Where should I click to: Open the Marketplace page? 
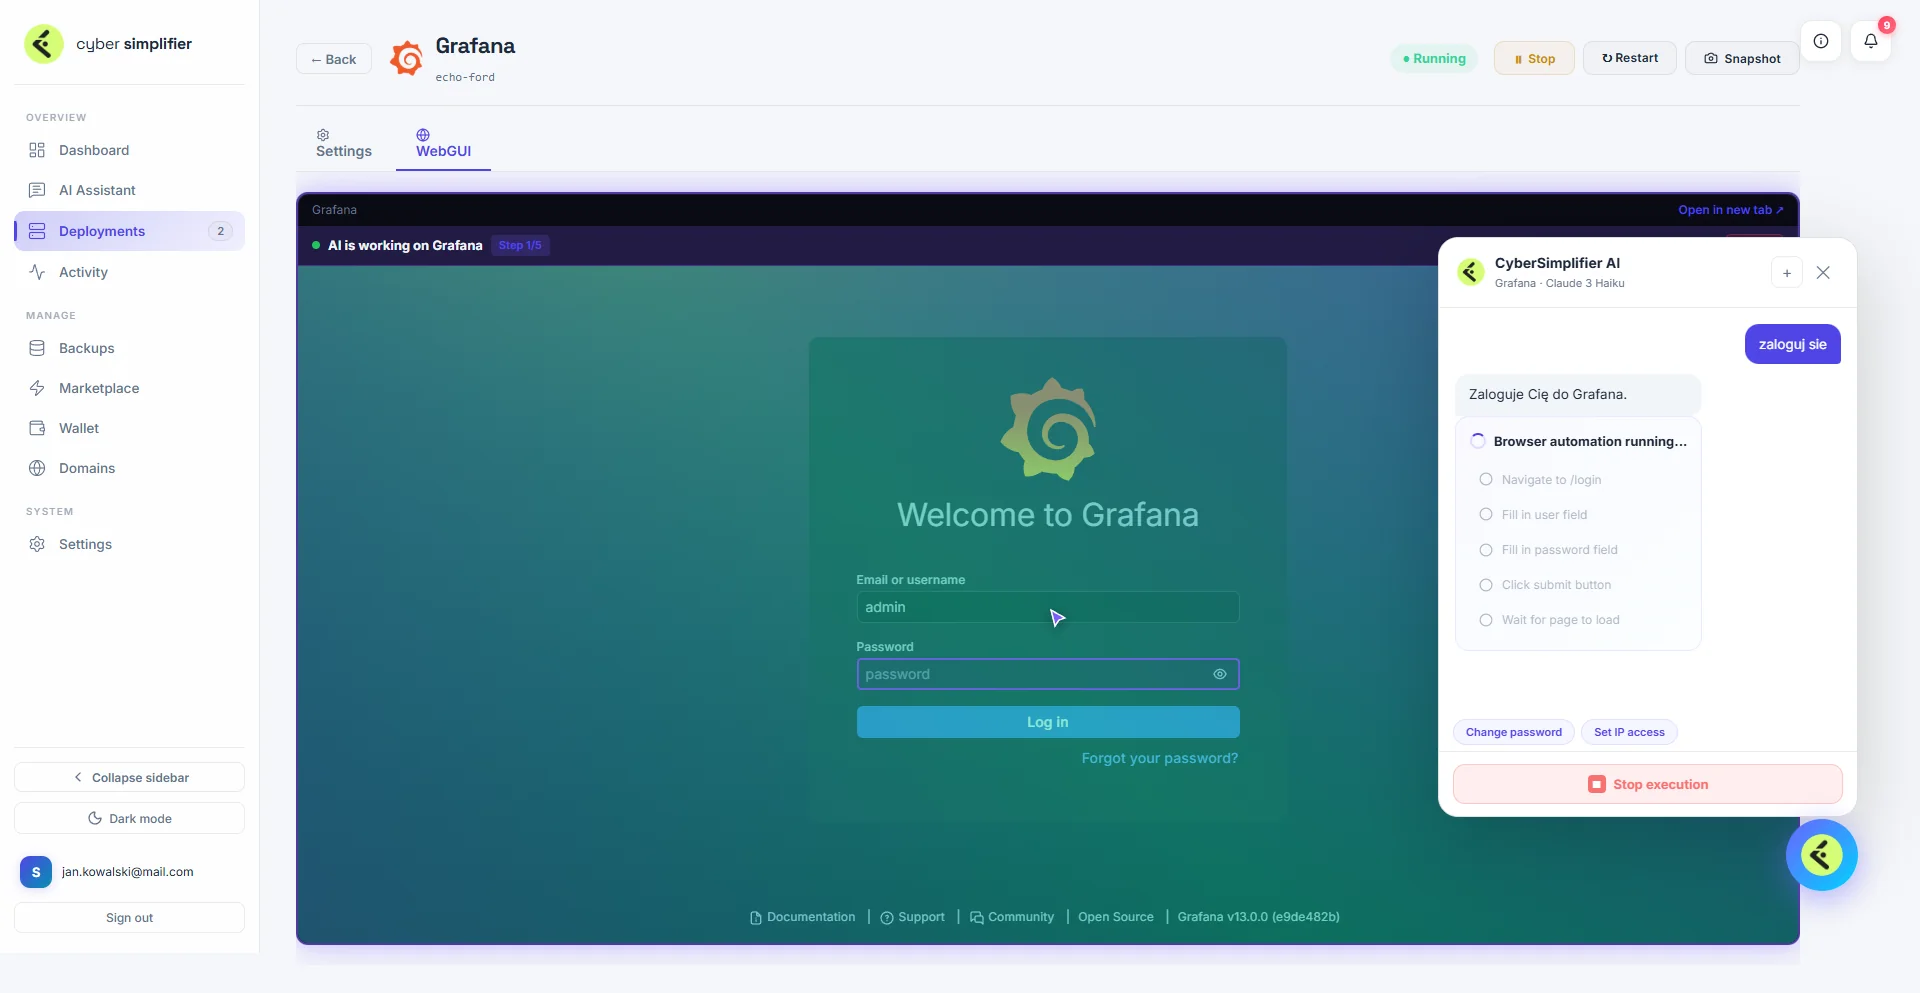[x=129, y=388]
